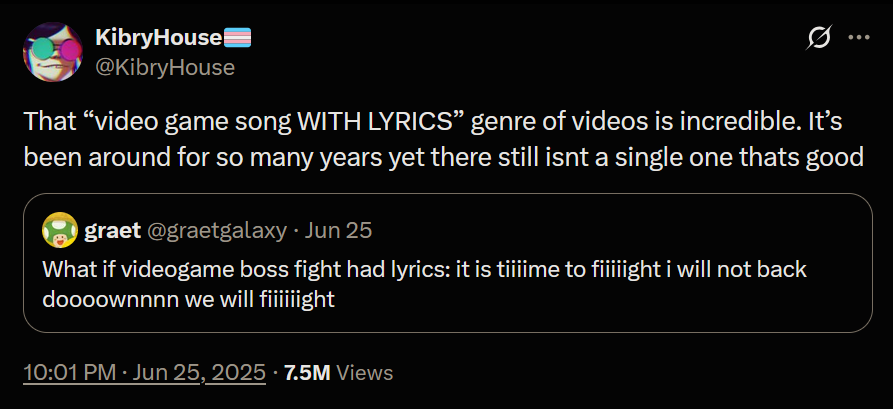
Task: Open graet's display name in quoted post
Action: click(112, 231)
